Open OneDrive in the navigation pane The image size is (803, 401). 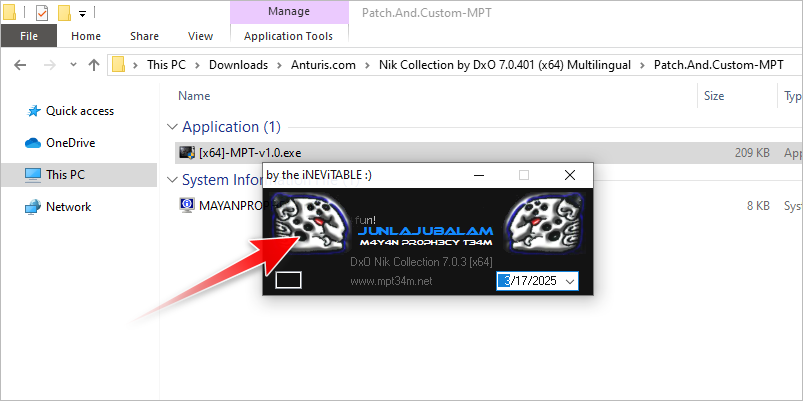70,143
